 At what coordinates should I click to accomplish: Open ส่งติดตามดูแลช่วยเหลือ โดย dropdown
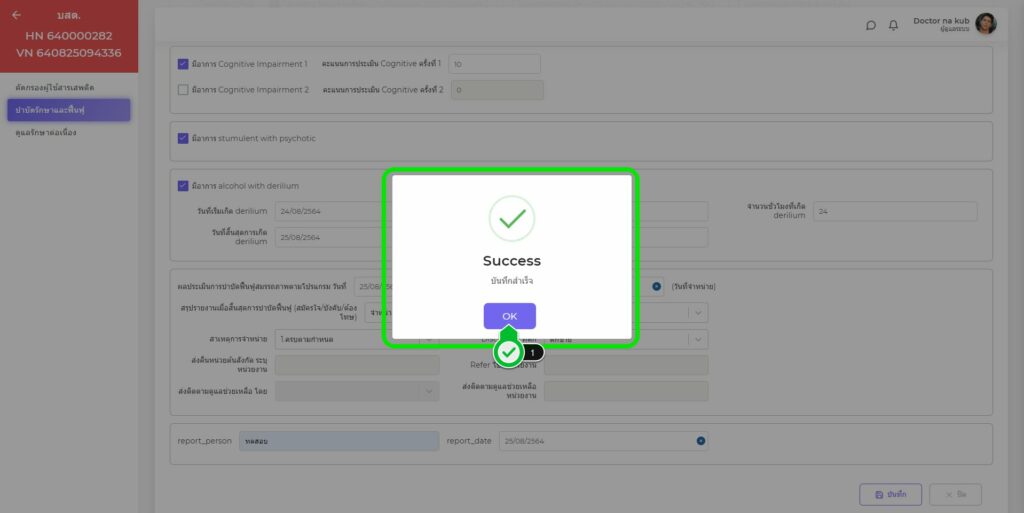tap(357, 391)
